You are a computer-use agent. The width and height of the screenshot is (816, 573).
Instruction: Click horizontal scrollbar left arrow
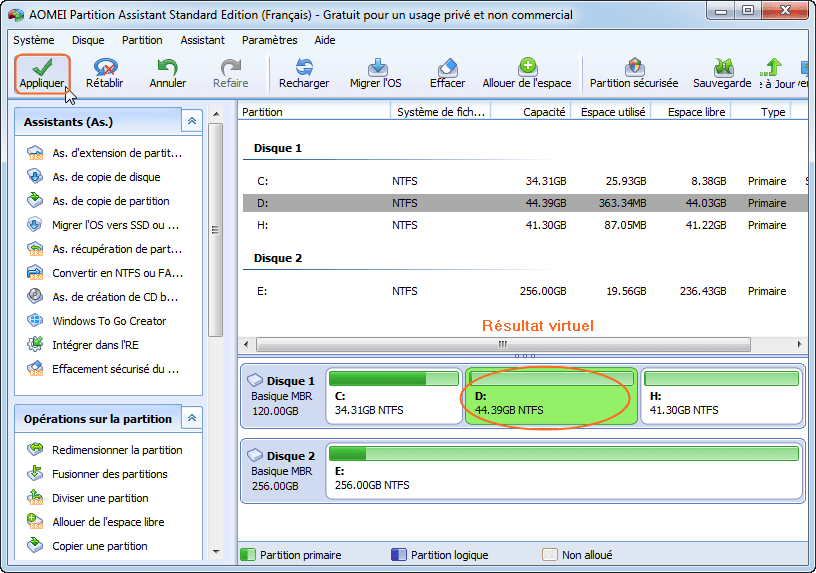(246, 345)
